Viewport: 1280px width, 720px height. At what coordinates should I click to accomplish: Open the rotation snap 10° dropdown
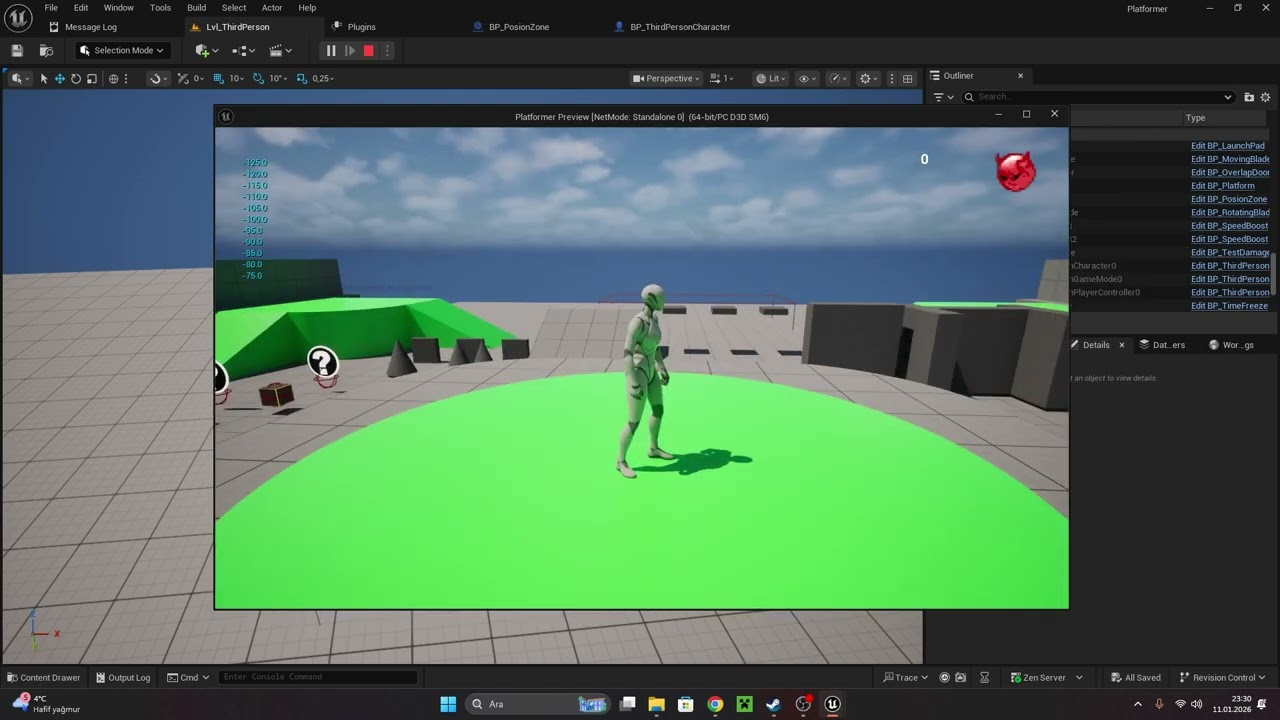tap(278, 78)
